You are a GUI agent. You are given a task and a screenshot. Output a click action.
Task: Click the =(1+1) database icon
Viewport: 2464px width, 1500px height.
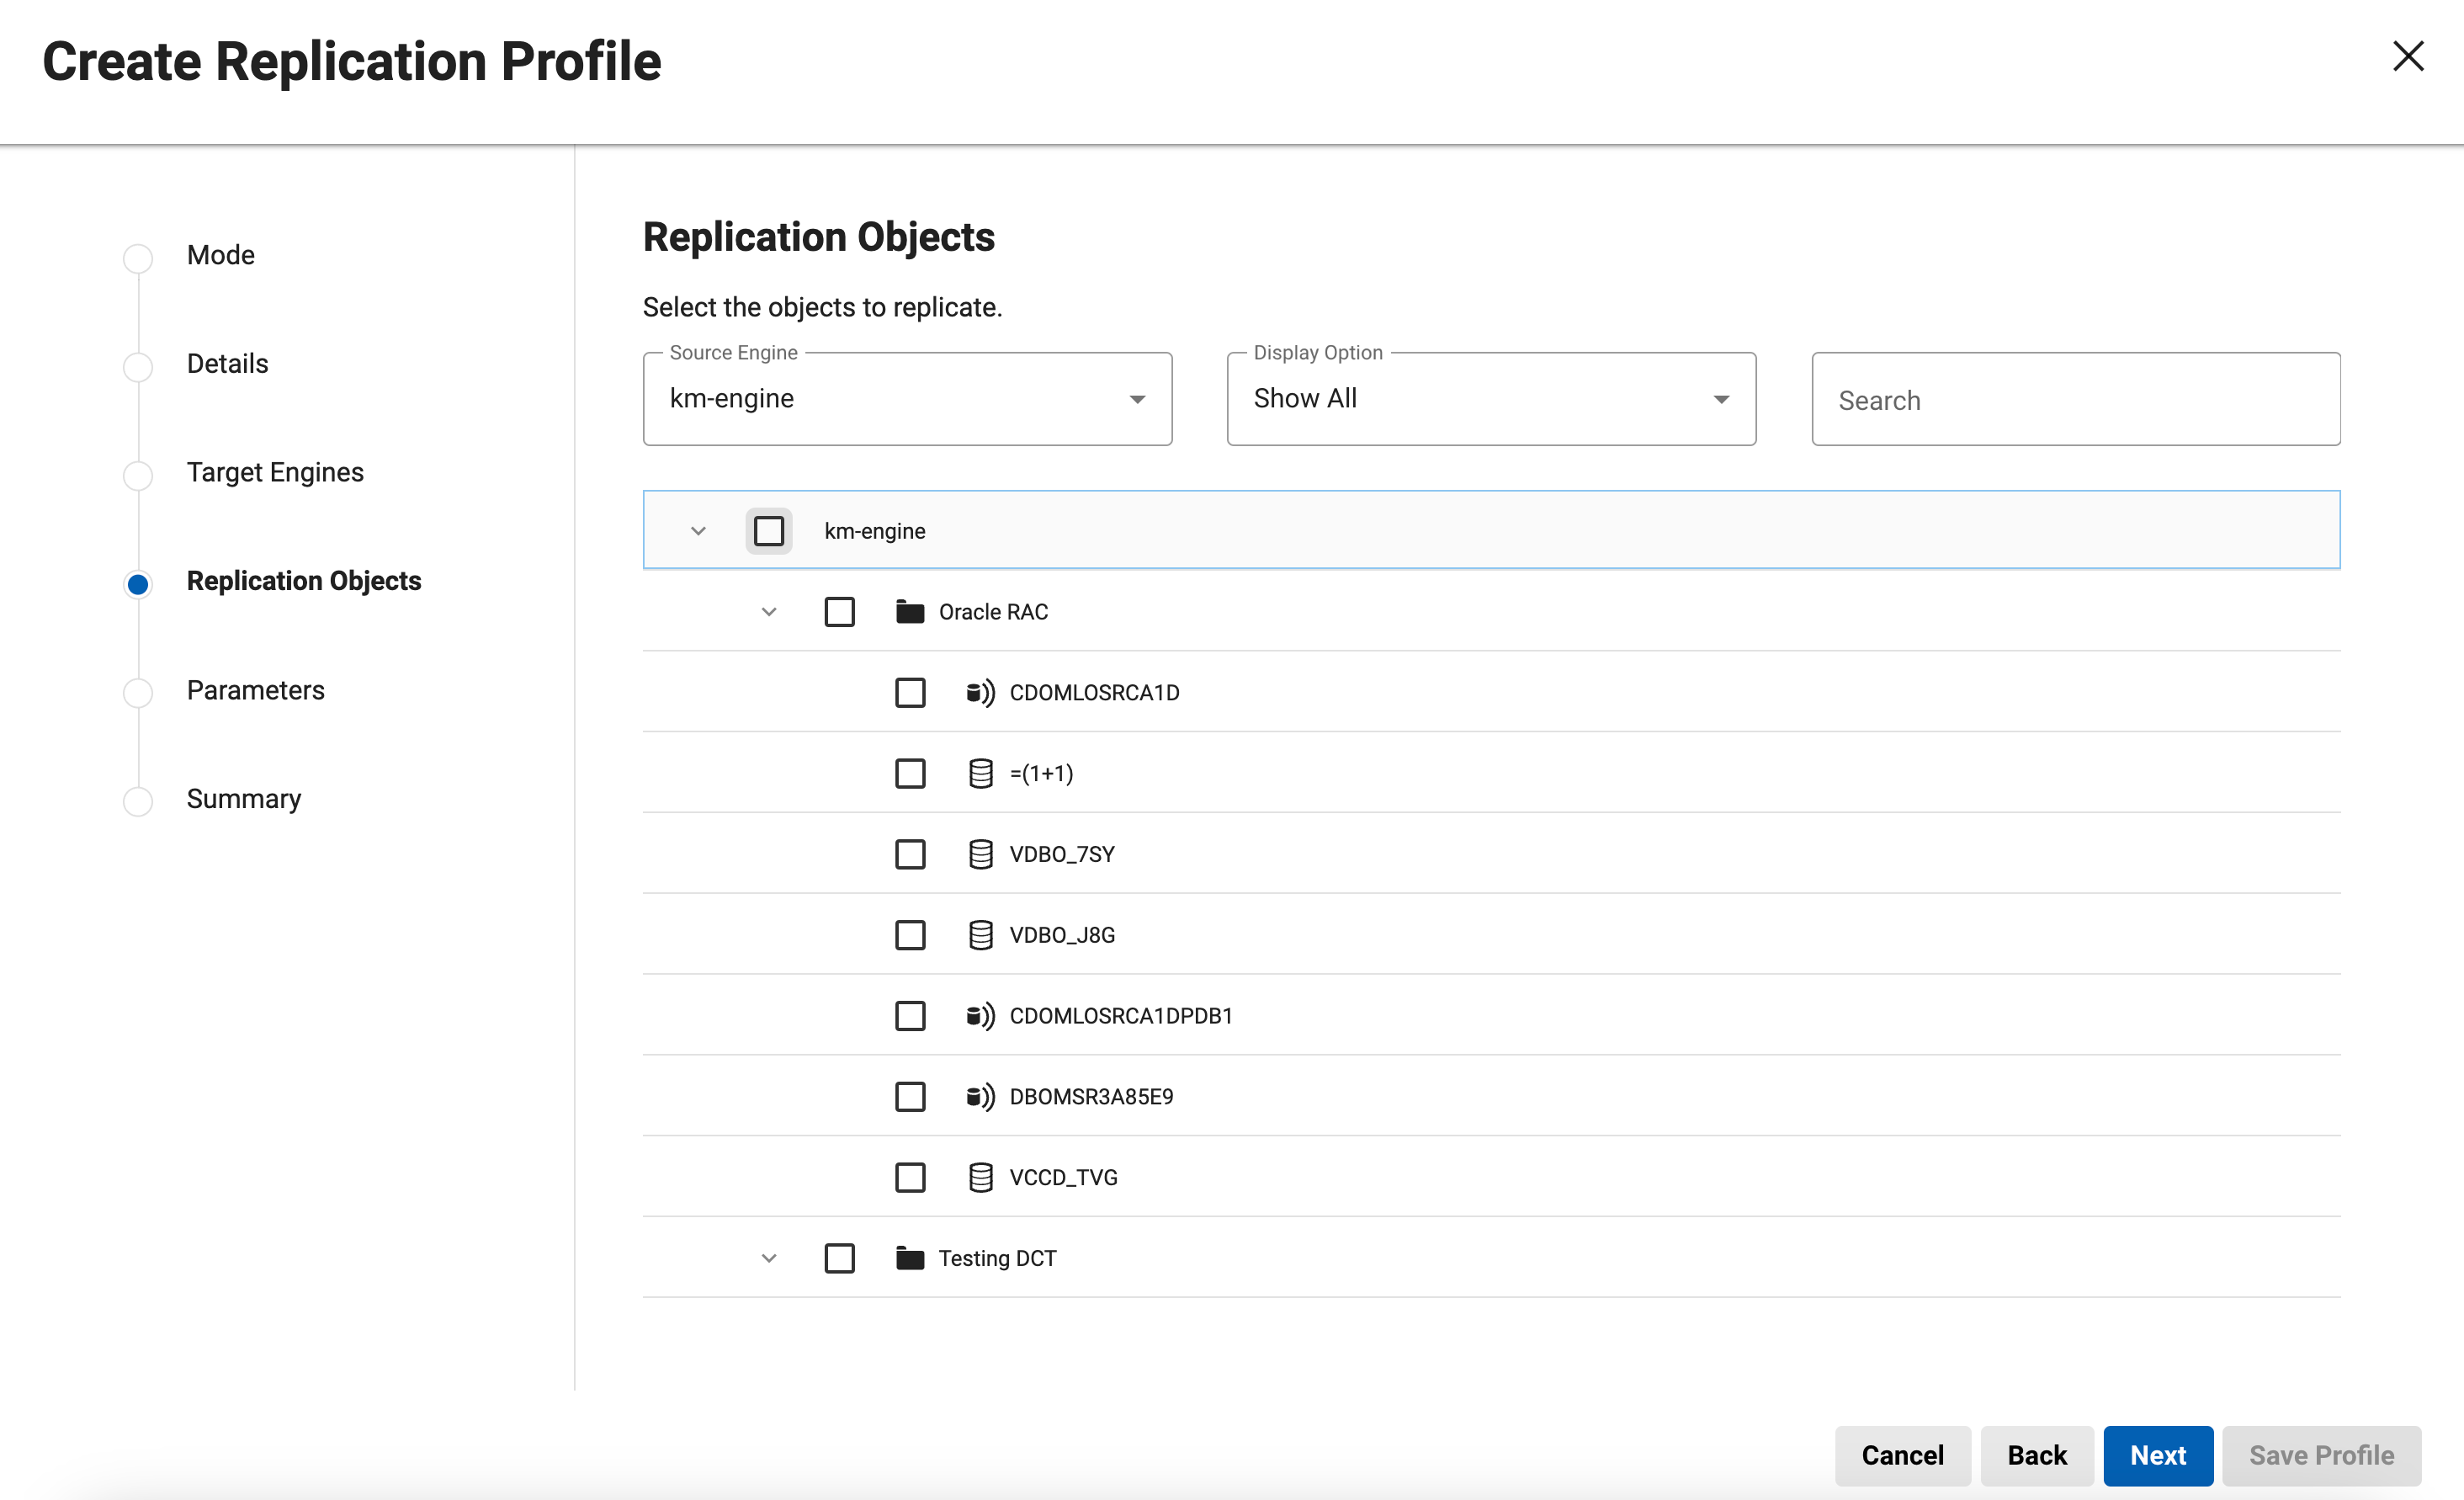[x=980, y=773]
